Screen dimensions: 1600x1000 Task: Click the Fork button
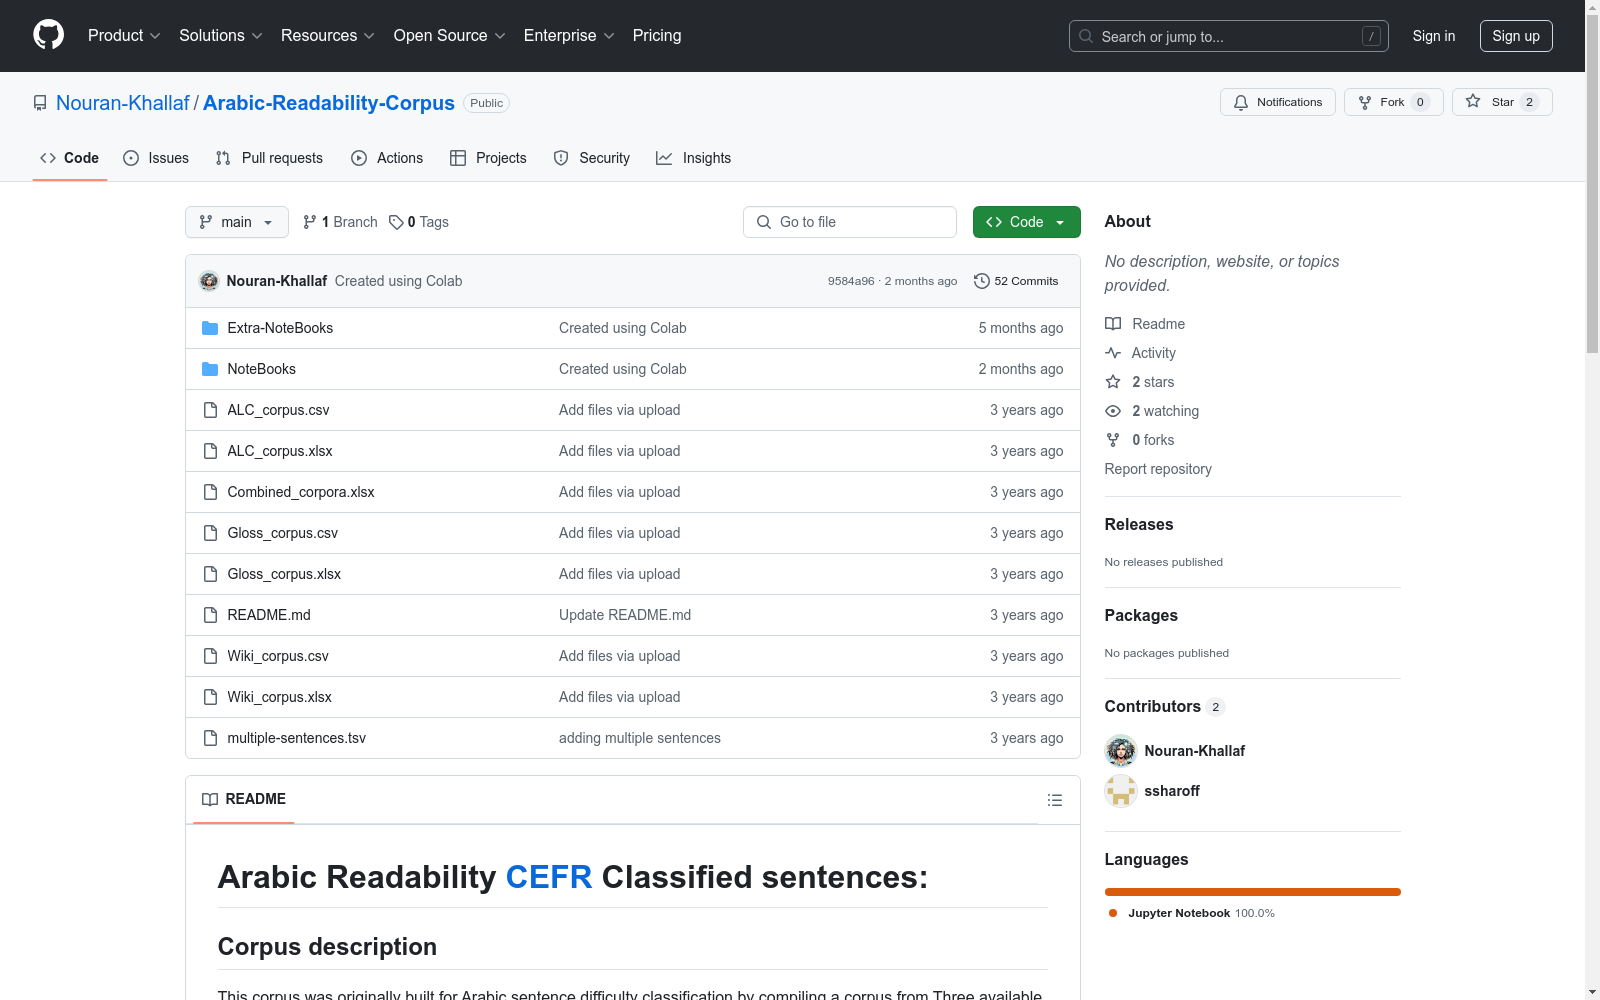coord(1393,102)
